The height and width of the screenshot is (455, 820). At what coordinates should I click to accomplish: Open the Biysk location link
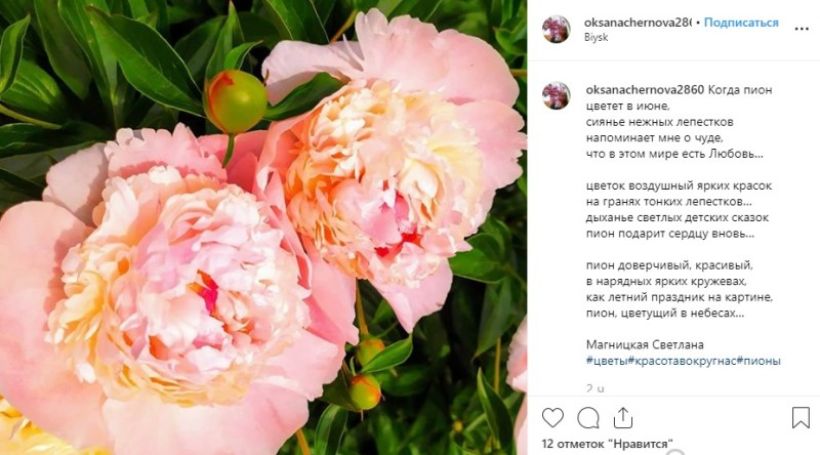click(x=596, y=38)
